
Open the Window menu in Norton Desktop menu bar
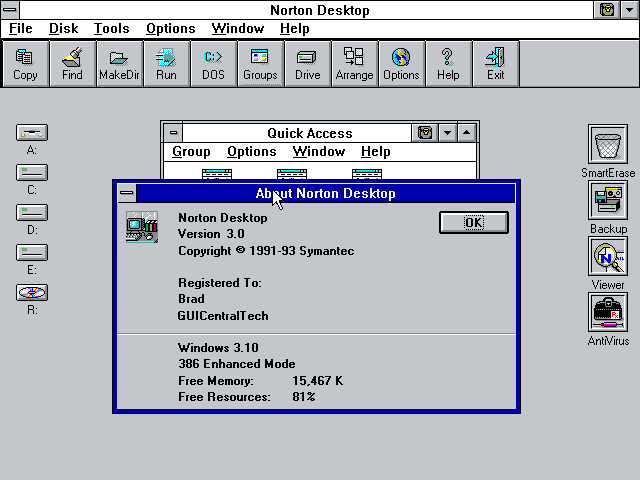coord(238,29)
